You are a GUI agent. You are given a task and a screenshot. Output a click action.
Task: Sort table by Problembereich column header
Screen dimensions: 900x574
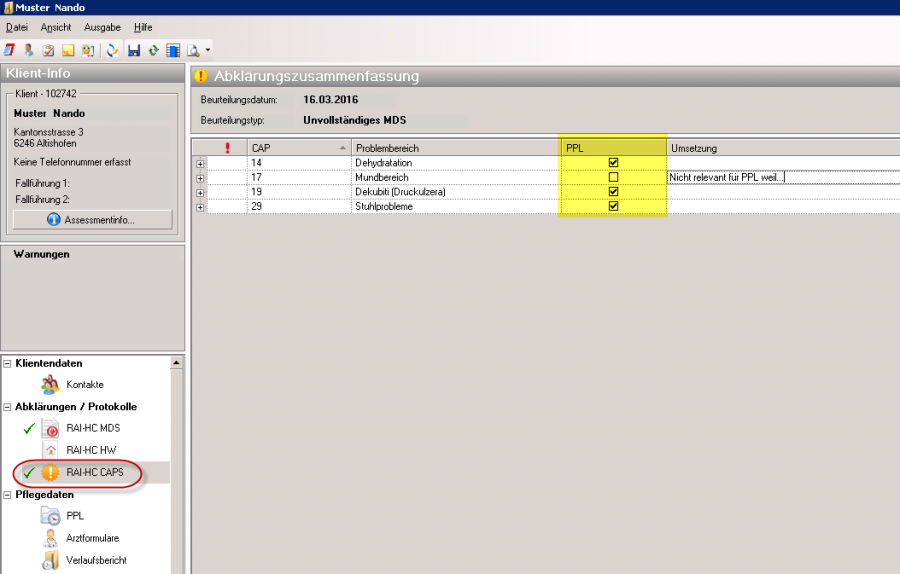454,148
